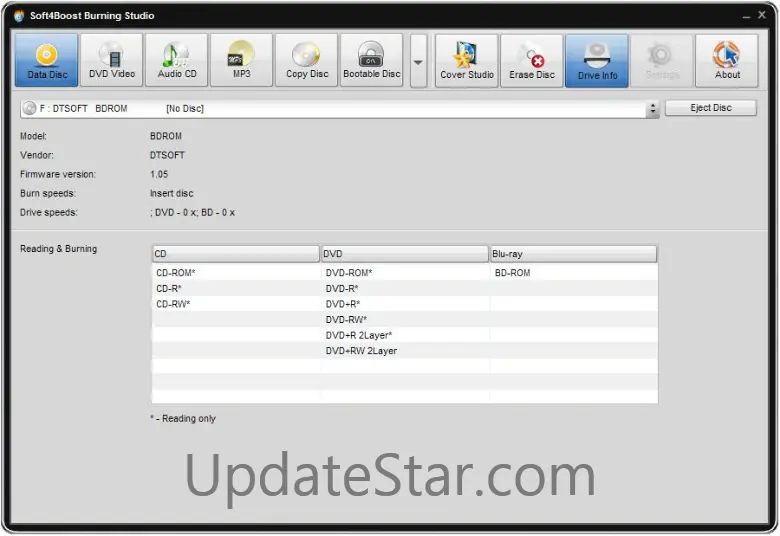Click the drive selector stepper arrows
The height and width of the screenshot is (536, 780).
coord(652,109)
